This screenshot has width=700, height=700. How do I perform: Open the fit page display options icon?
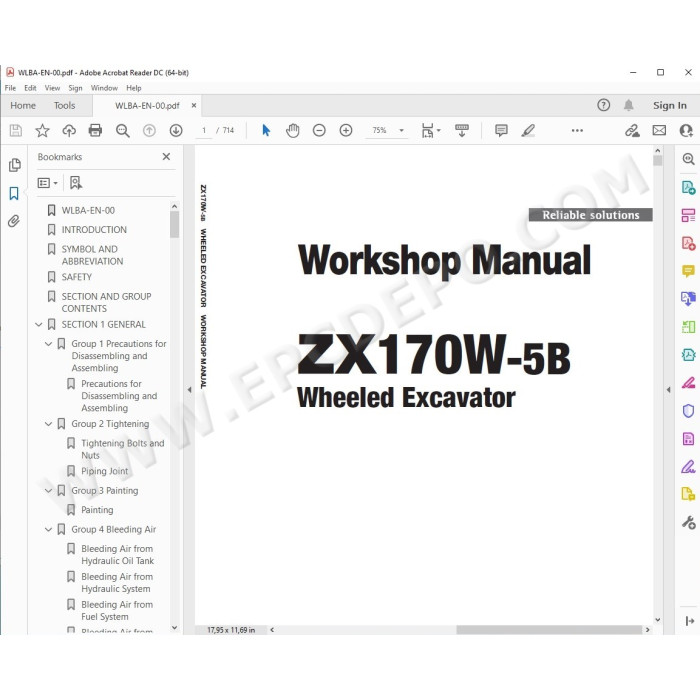pyautogui.click(x=428, y=130)
